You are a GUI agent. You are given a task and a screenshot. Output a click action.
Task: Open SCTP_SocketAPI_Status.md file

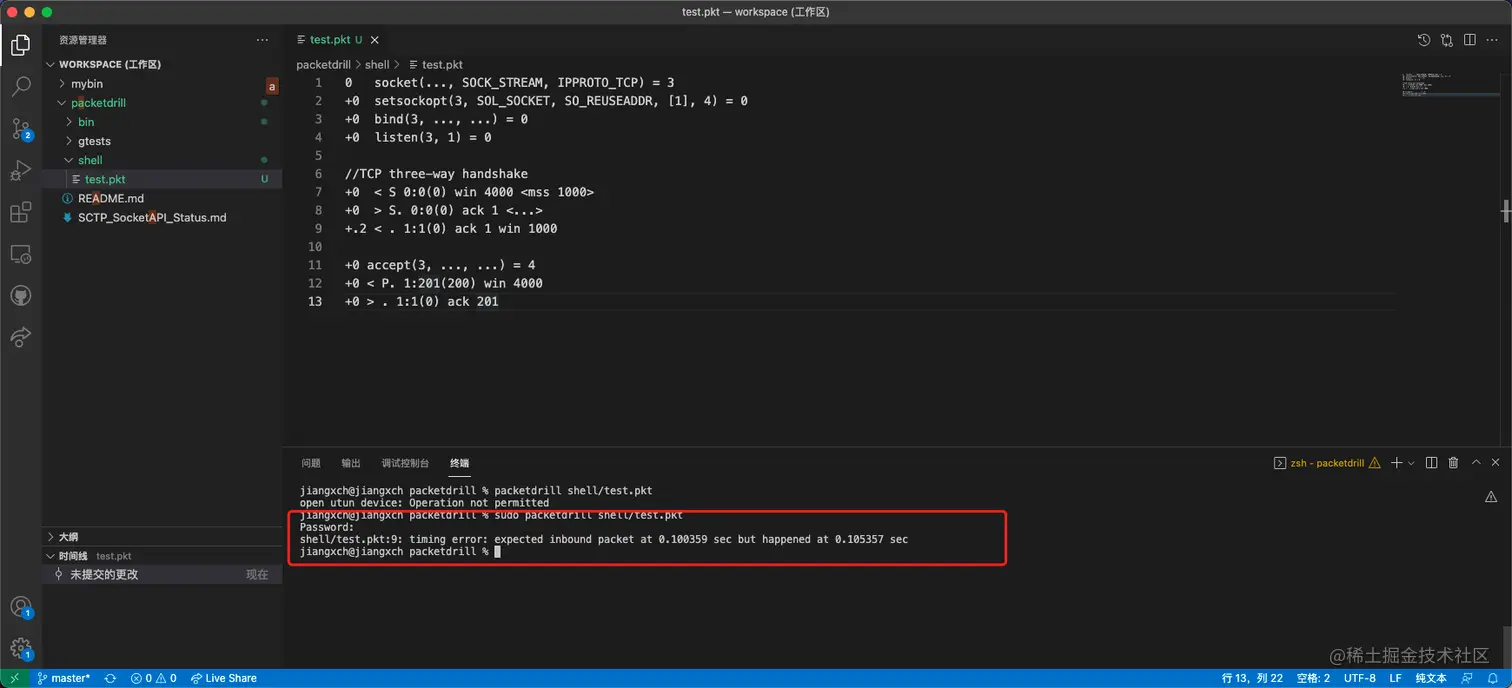point(161,217)
